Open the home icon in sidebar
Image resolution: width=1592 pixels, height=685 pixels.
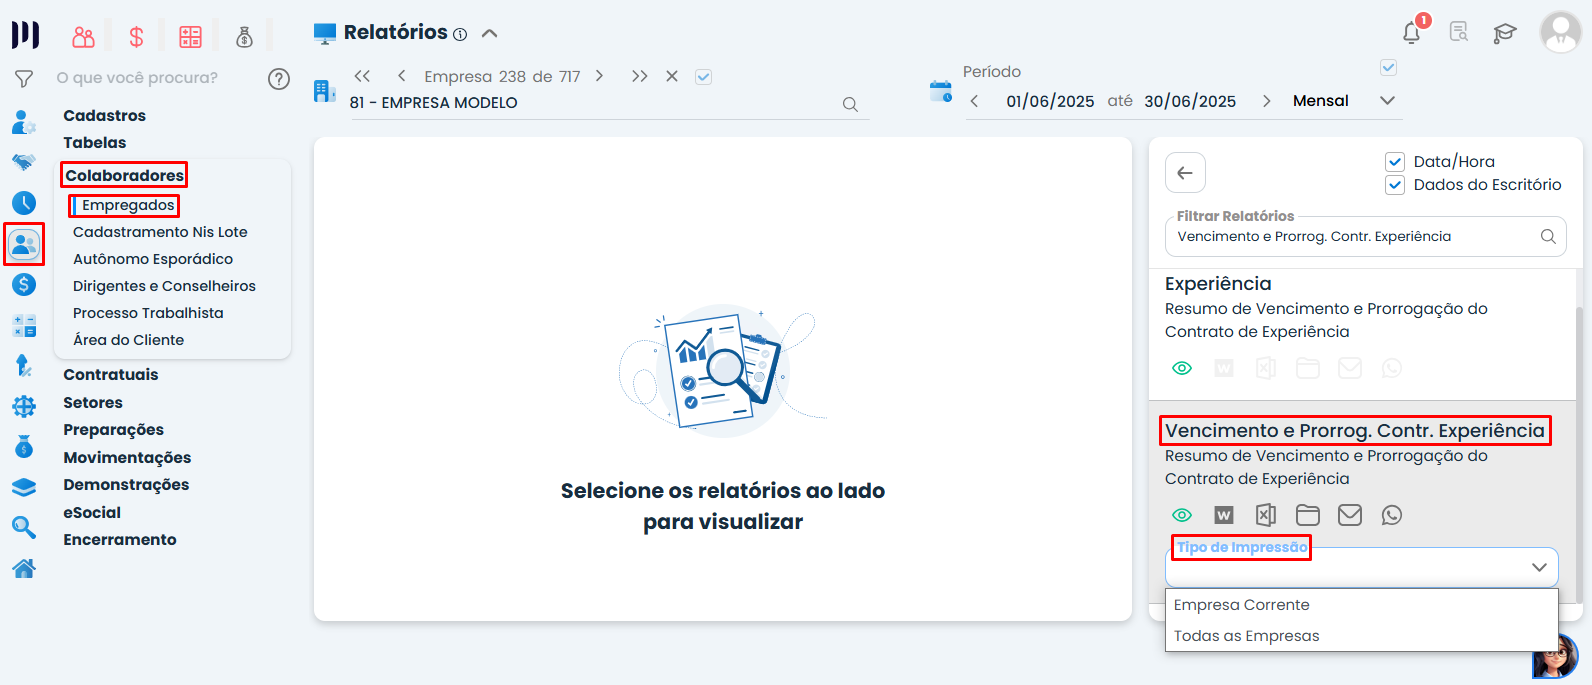pyautogui.click(x=24, y=569)
